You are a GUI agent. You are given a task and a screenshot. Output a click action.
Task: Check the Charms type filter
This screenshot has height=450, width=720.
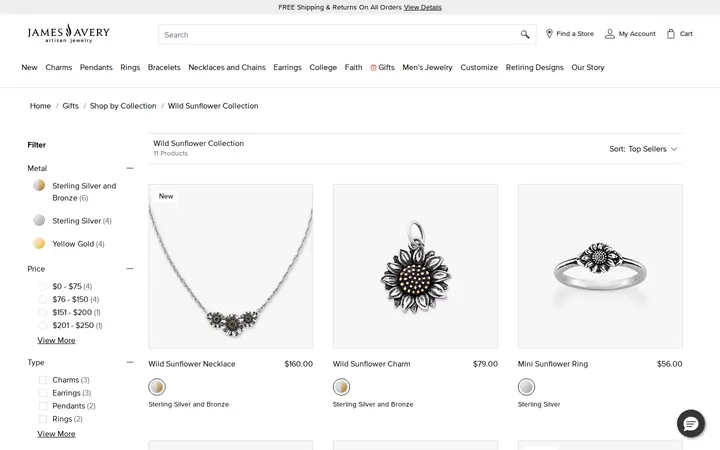[x=43, y=380]
